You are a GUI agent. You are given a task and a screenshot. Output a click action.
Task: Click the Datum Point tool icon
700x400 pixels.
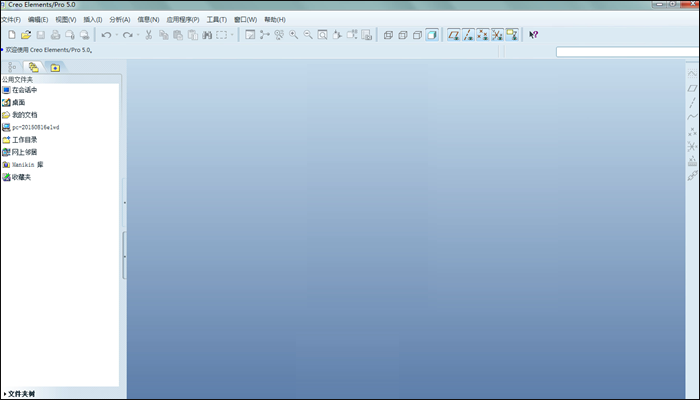click(692, 132)
